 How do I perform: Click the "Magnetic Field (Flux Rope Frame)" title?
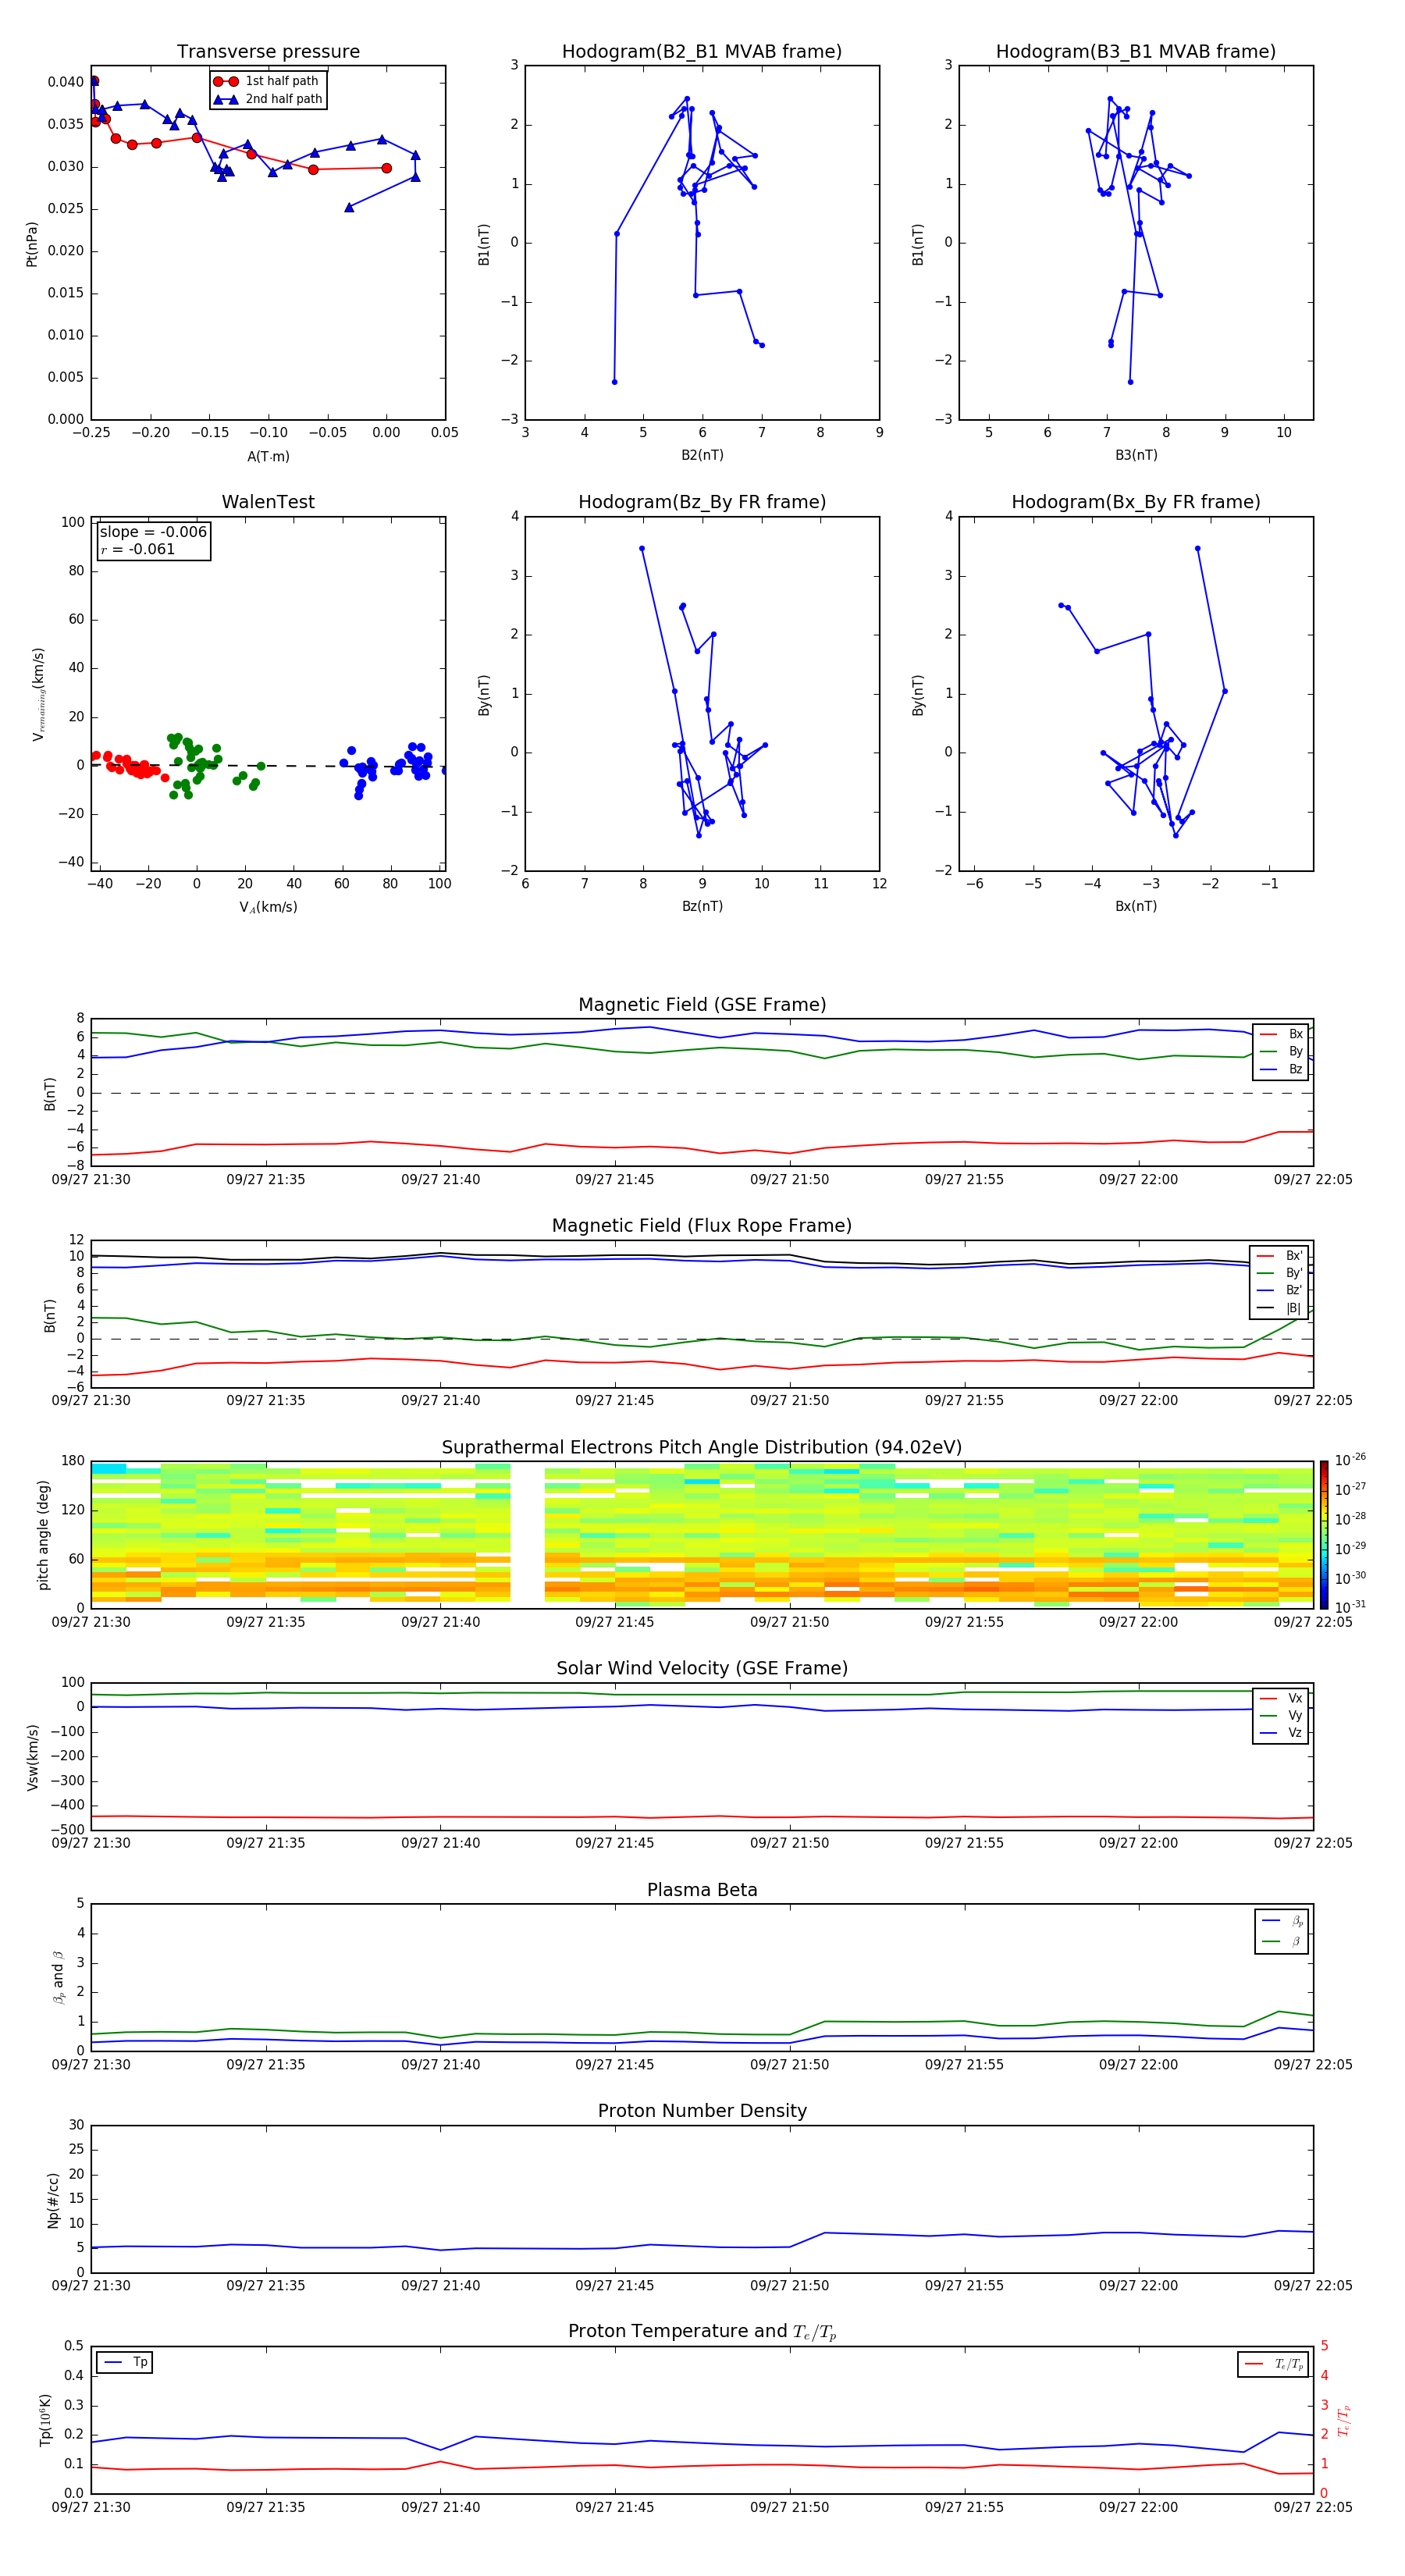point(702,1226)
